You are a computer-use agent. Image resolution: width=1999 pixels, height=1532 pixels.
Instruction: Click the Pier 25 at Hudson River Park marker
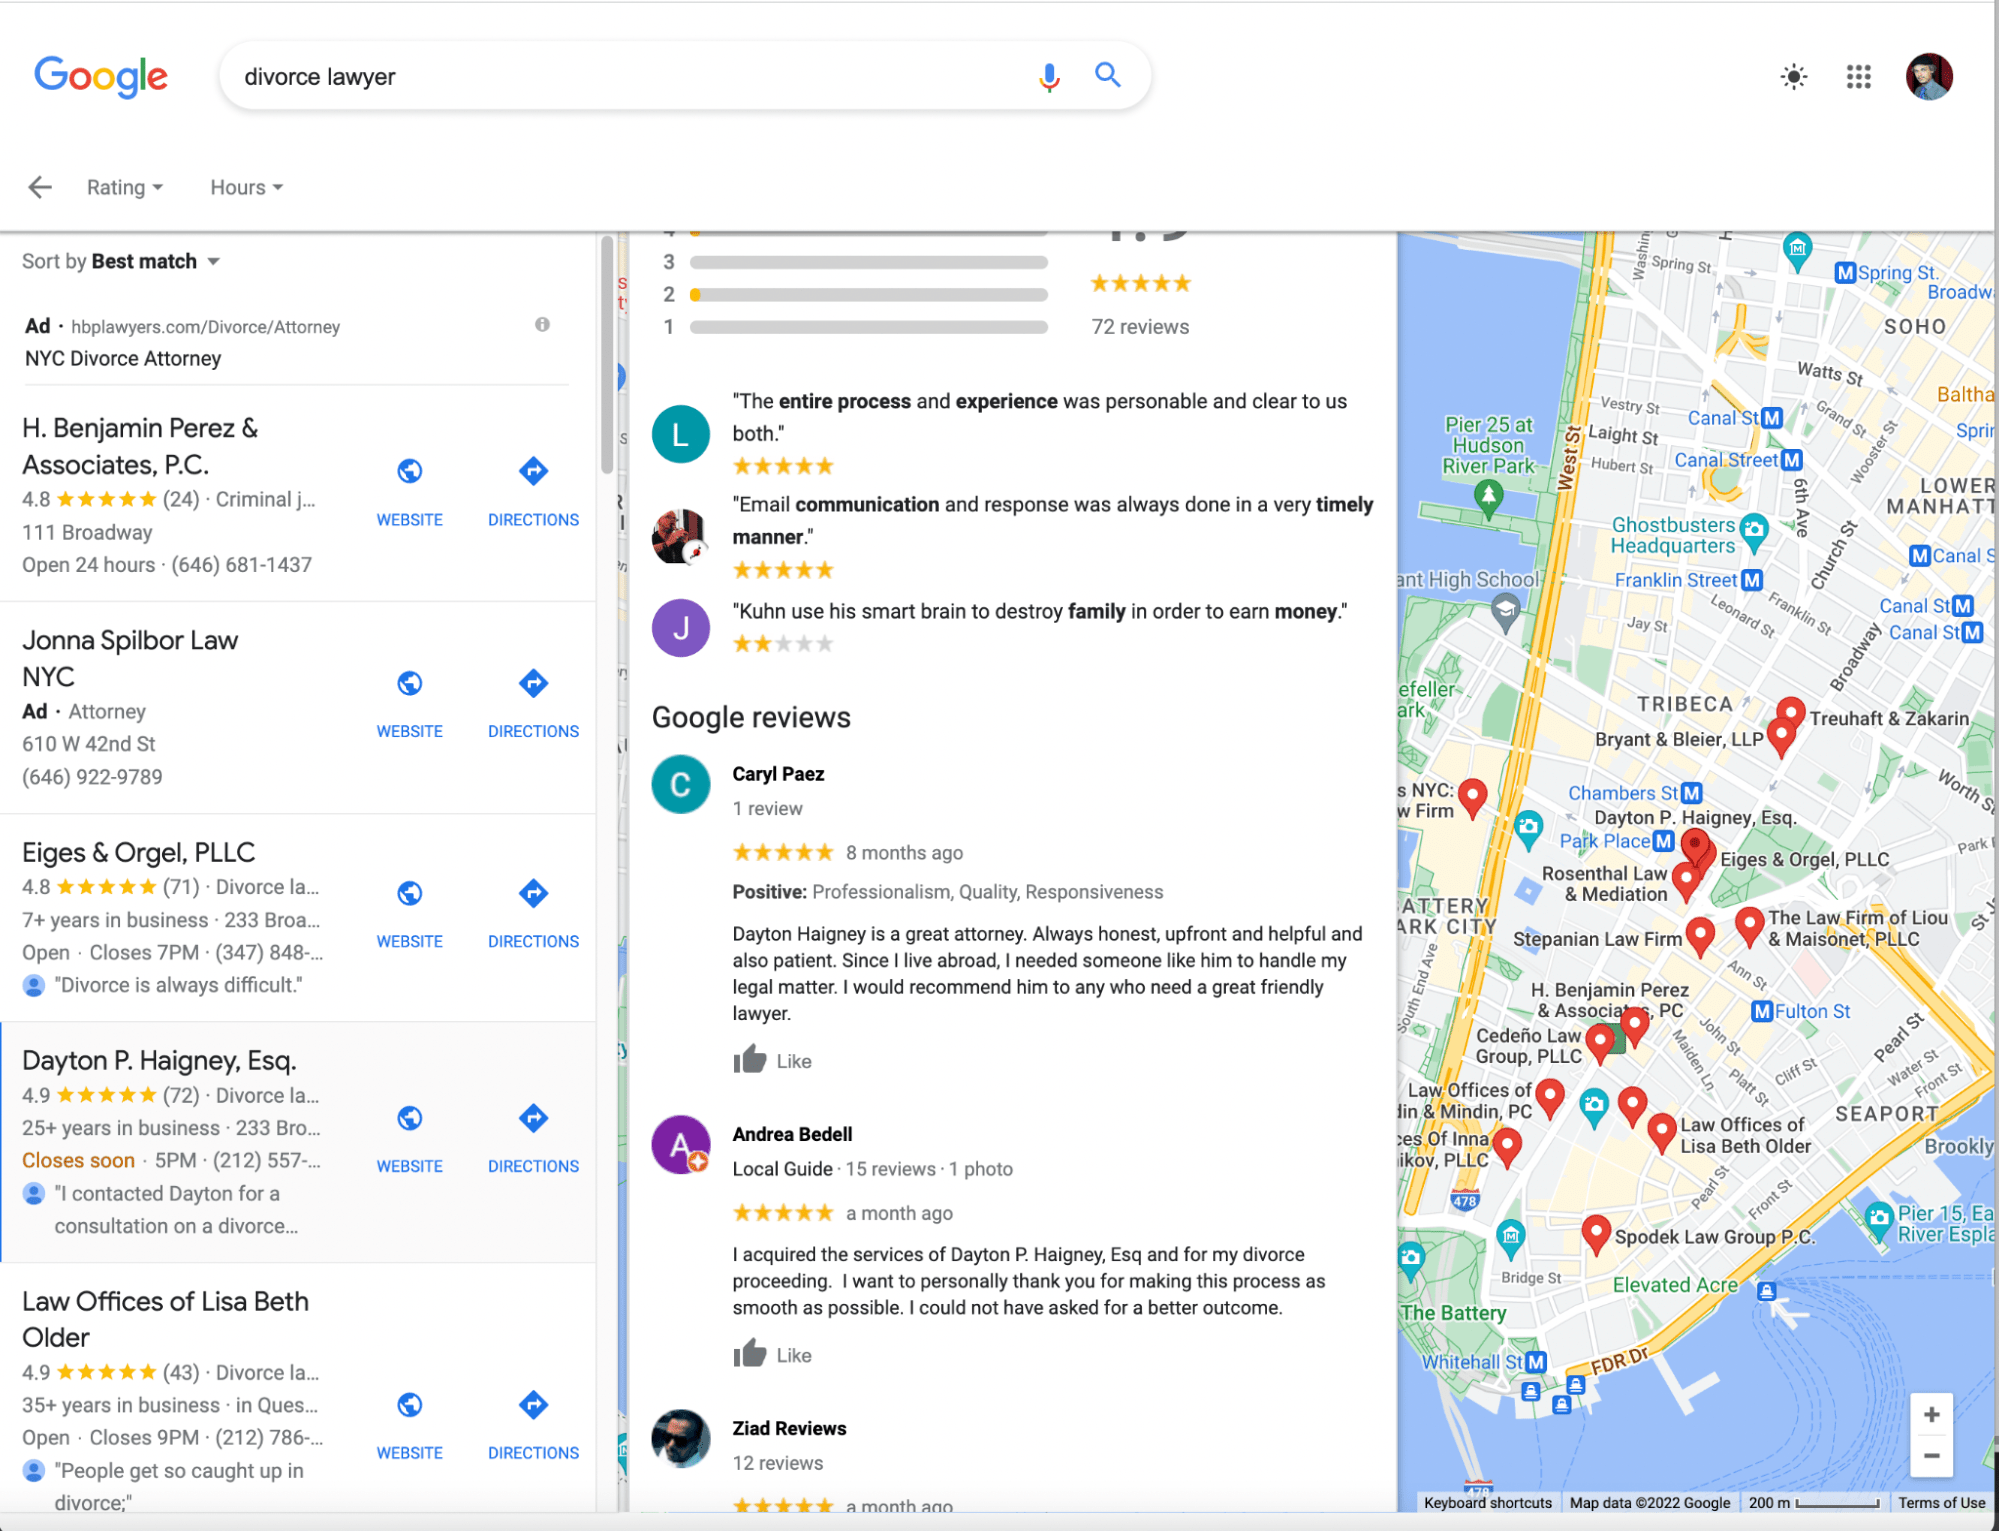1489,497
